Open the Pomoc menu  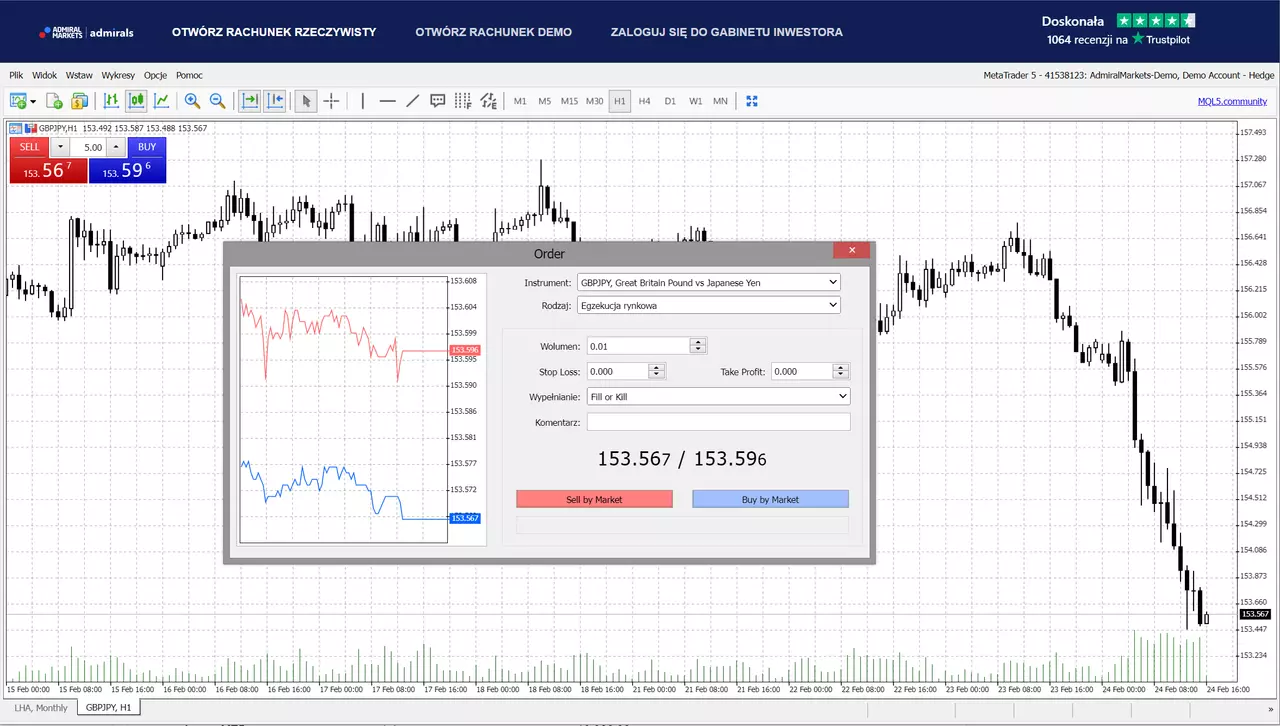click(x=189, y=75)
